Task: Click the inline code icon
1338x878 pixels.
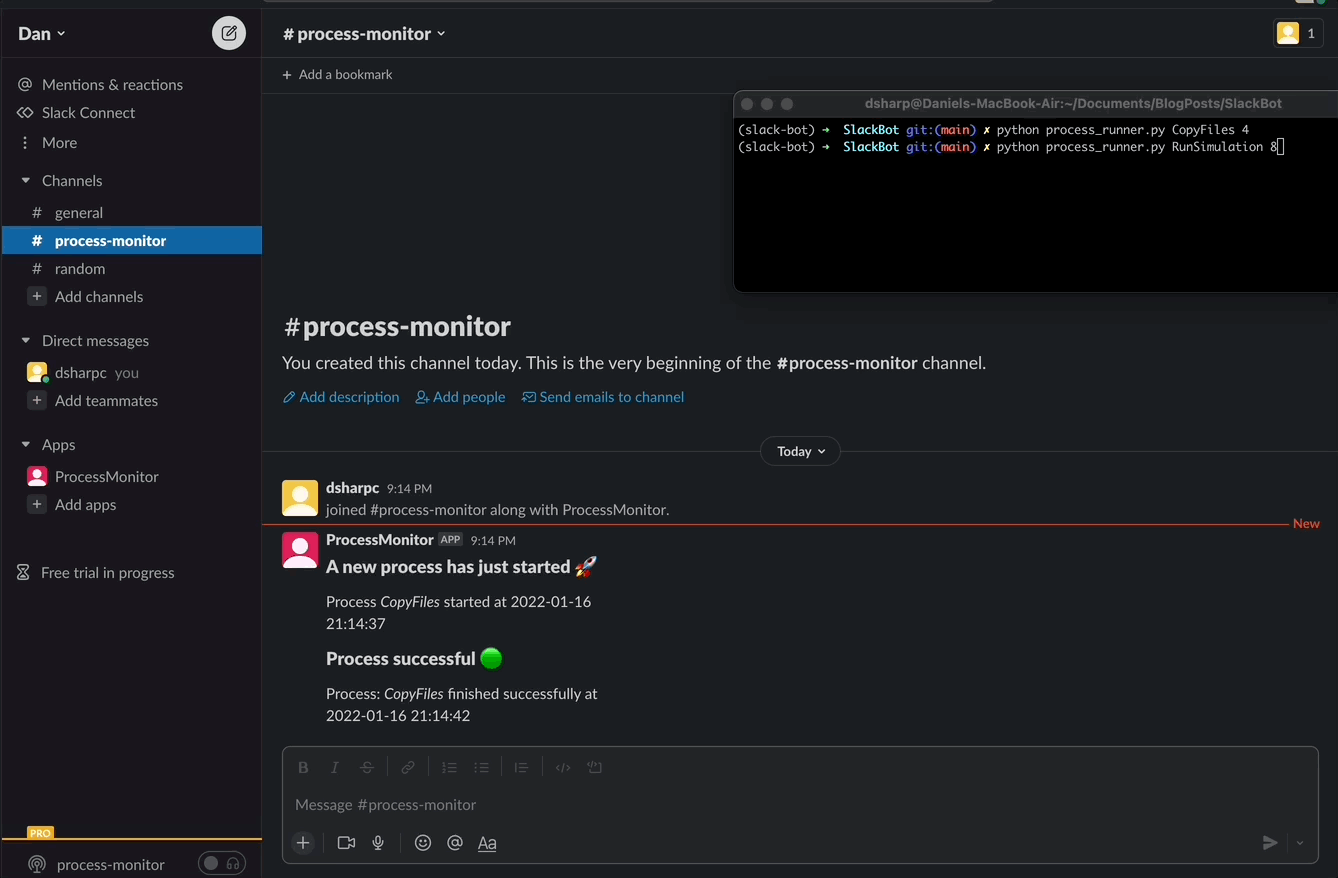Action: point(563,768)
